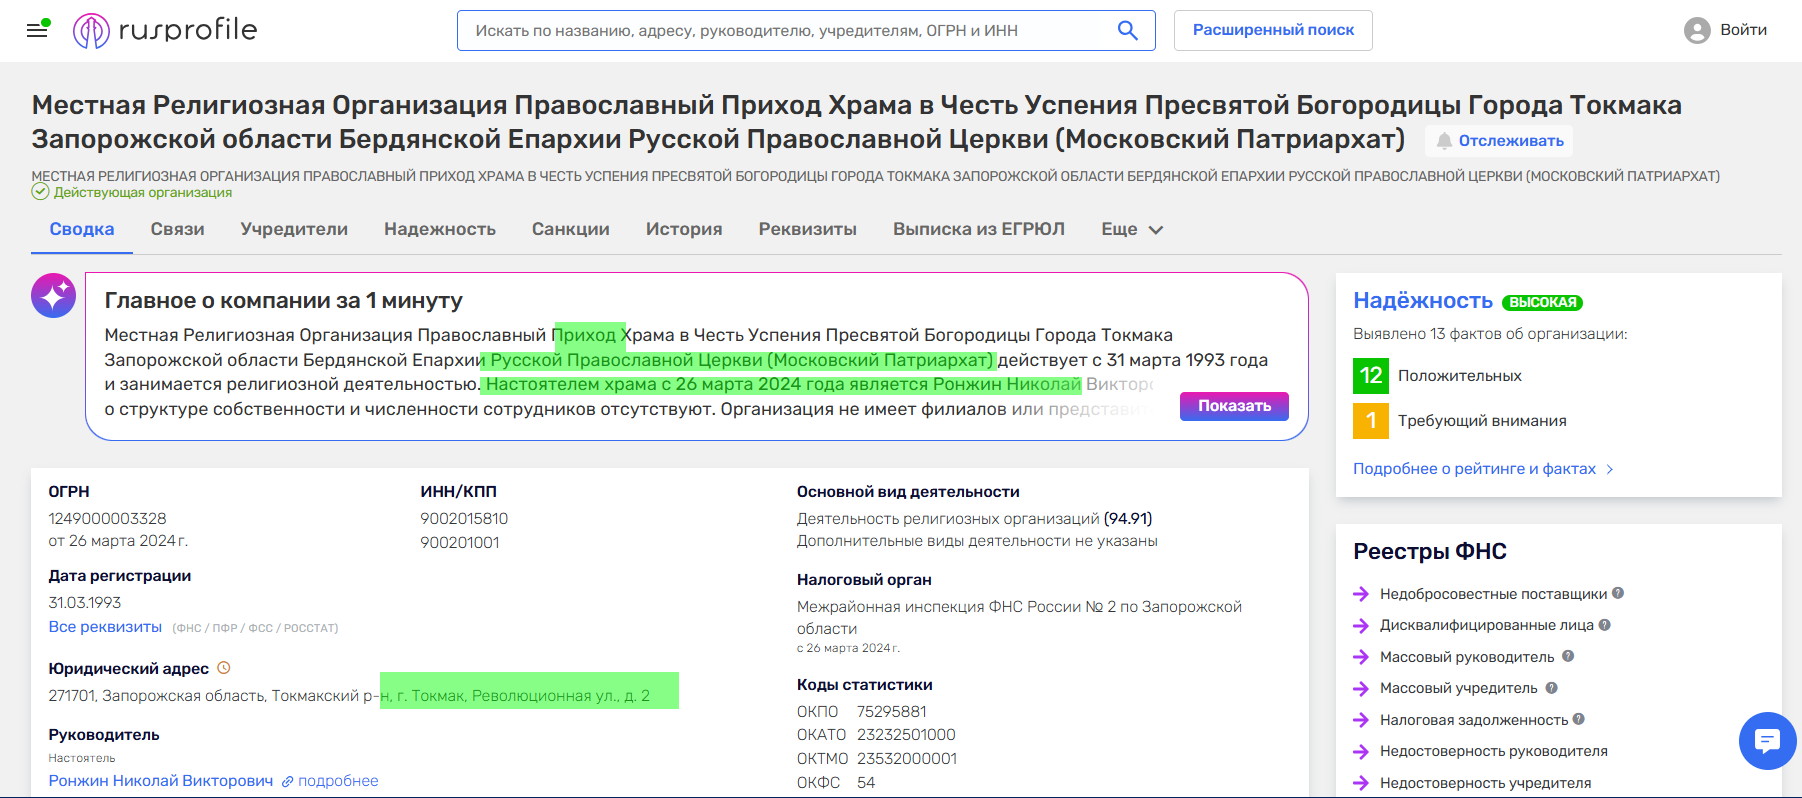Click help icon next to Налоговая задолженность
This screenshot has width=1802, height=798.
[x=1578, y=719]
